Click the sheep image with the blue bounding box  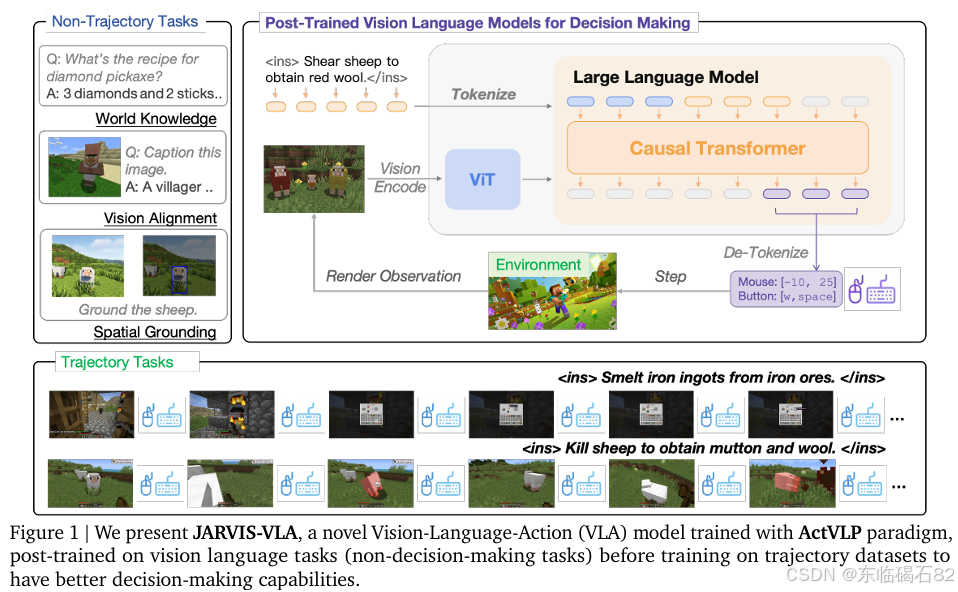click(x=179, y=266)
